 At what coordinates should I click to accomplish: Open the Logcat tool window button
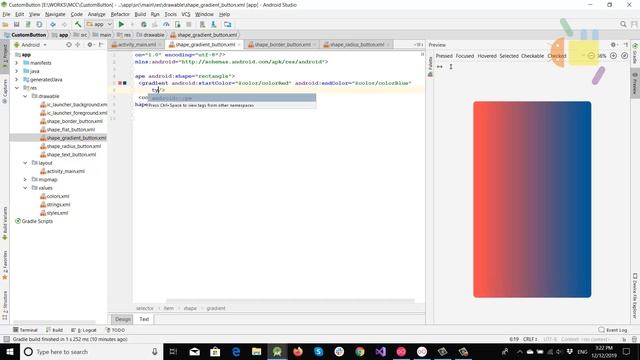84,330
